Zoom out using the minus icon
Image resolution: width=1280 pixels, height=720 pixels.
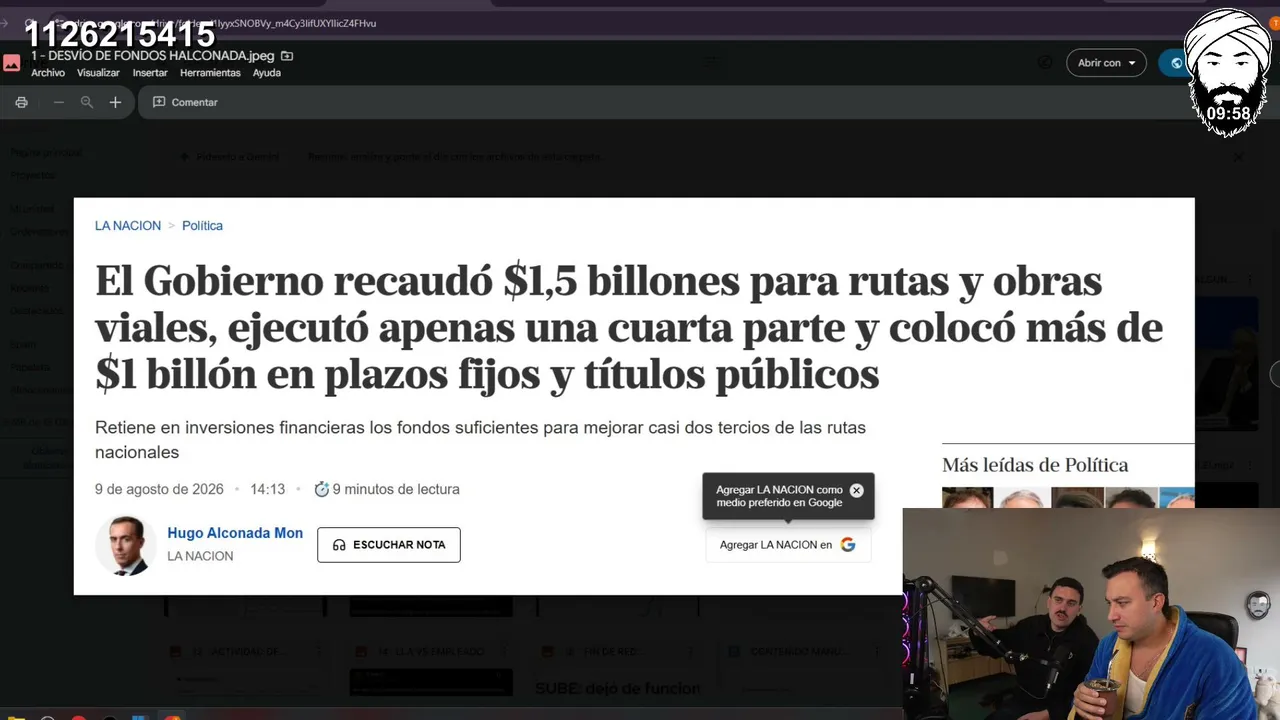[x=59, y=102]
